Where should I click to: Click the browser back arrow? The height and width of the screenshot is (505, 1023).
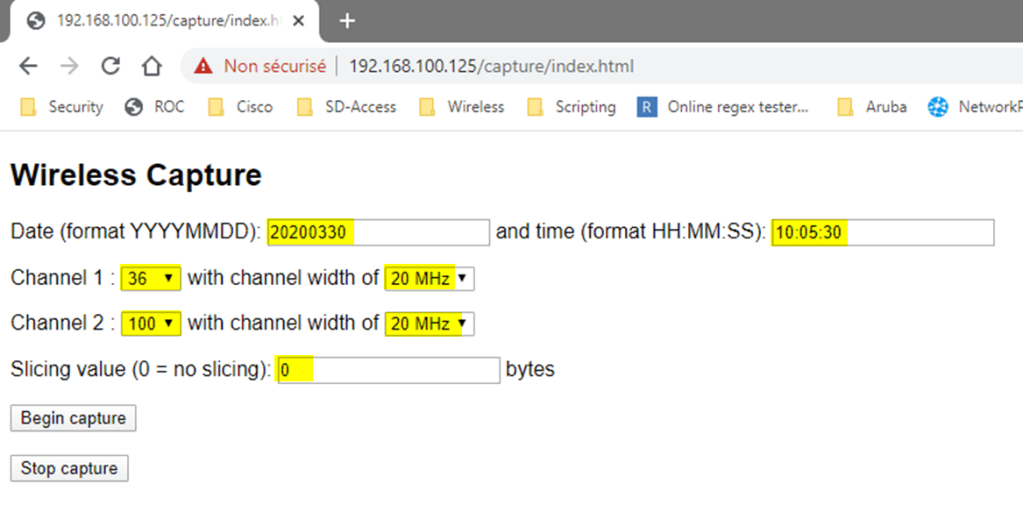tap(28, 66)
